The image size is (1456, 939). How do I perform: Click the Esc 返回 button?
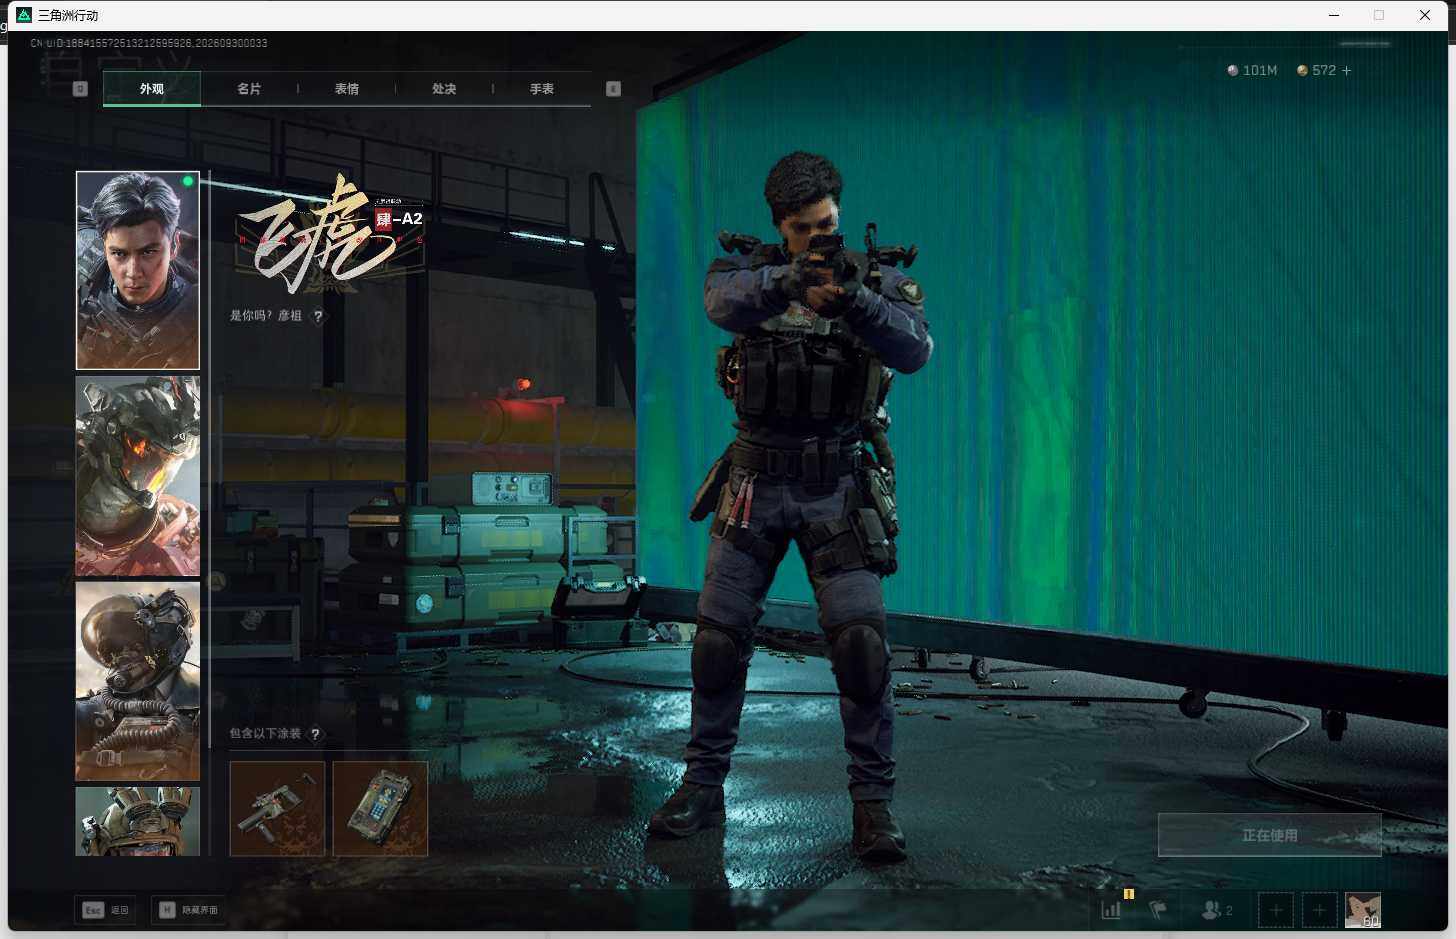[106, 910]
